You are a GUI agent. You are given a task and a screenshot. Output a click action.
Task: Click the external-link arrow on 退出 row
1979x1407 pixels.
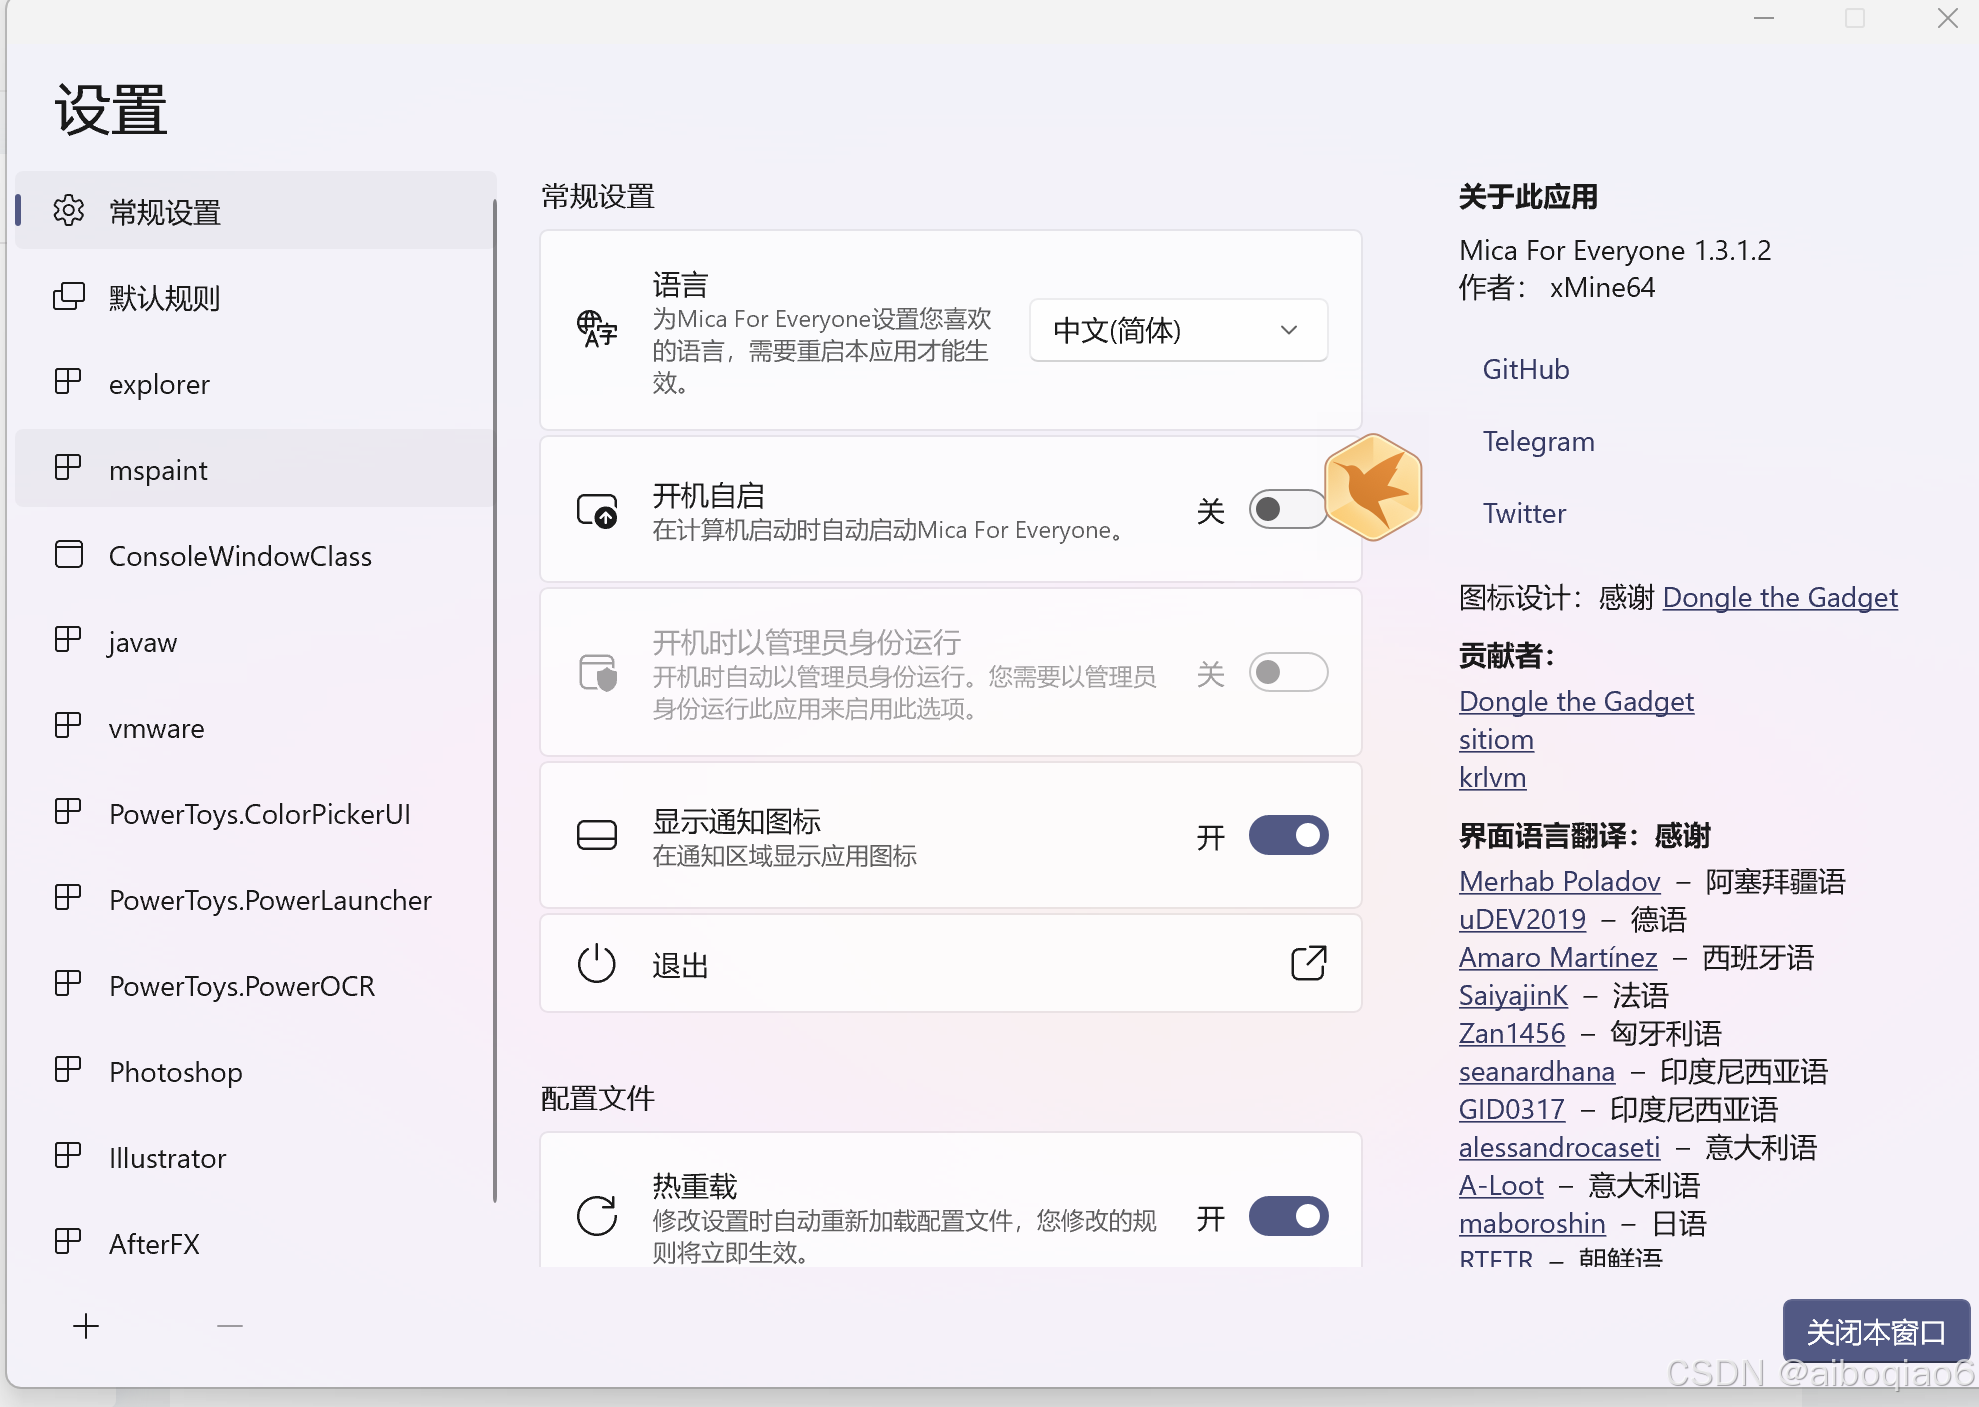coord(1308,963)
